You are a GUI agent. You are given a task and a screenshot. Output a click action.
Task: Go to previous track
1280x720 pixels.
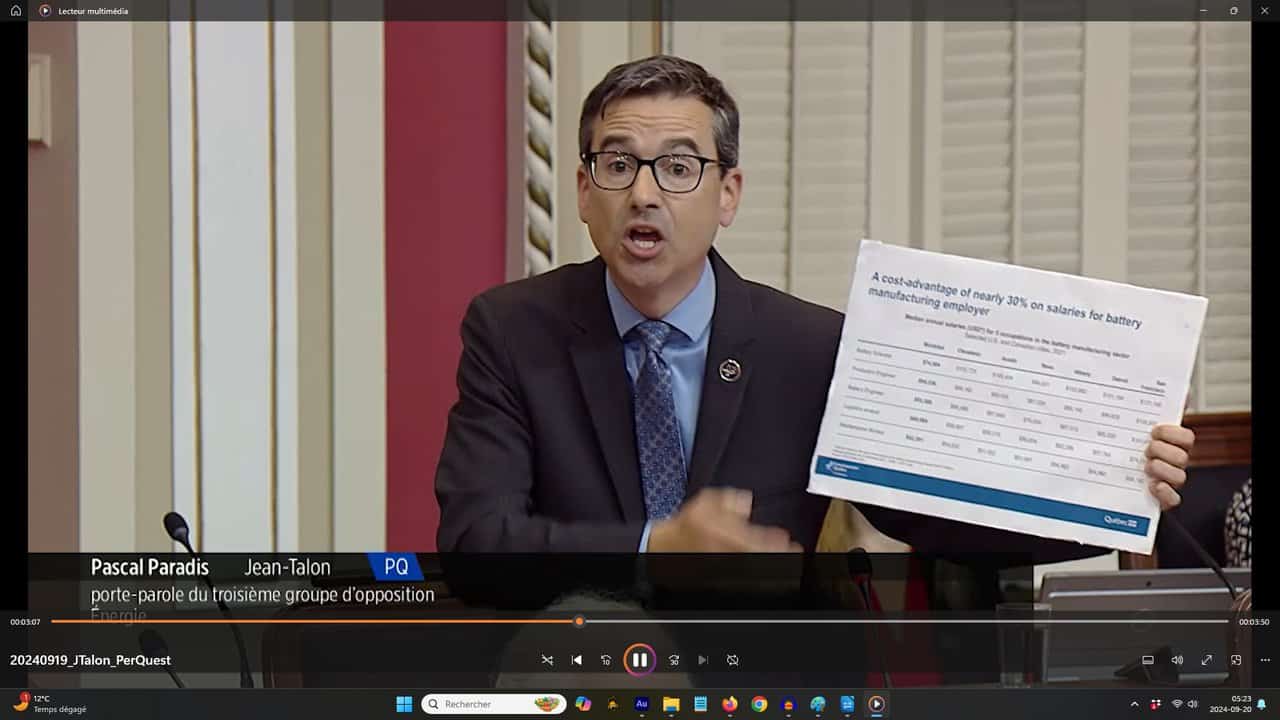pos(576,660)
